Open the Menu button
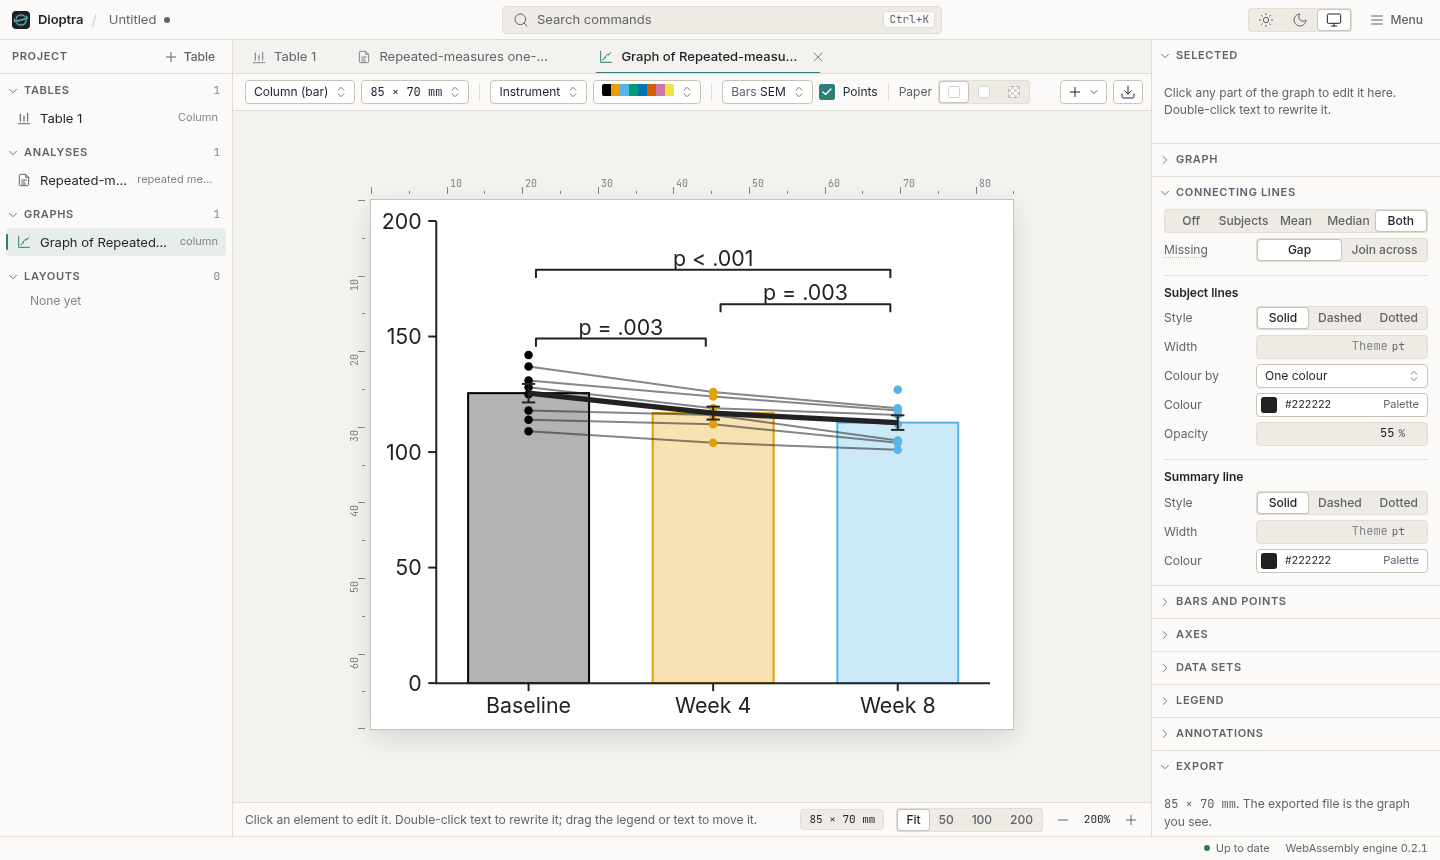1440x860 pixels. point(1396,20)
